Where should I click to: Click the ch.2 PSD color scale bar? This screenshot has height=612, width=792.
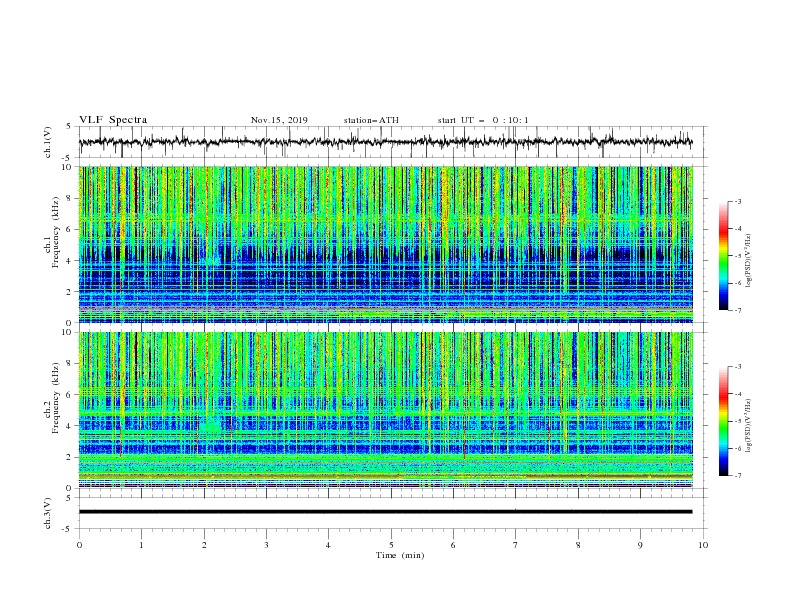click(723, 421)
